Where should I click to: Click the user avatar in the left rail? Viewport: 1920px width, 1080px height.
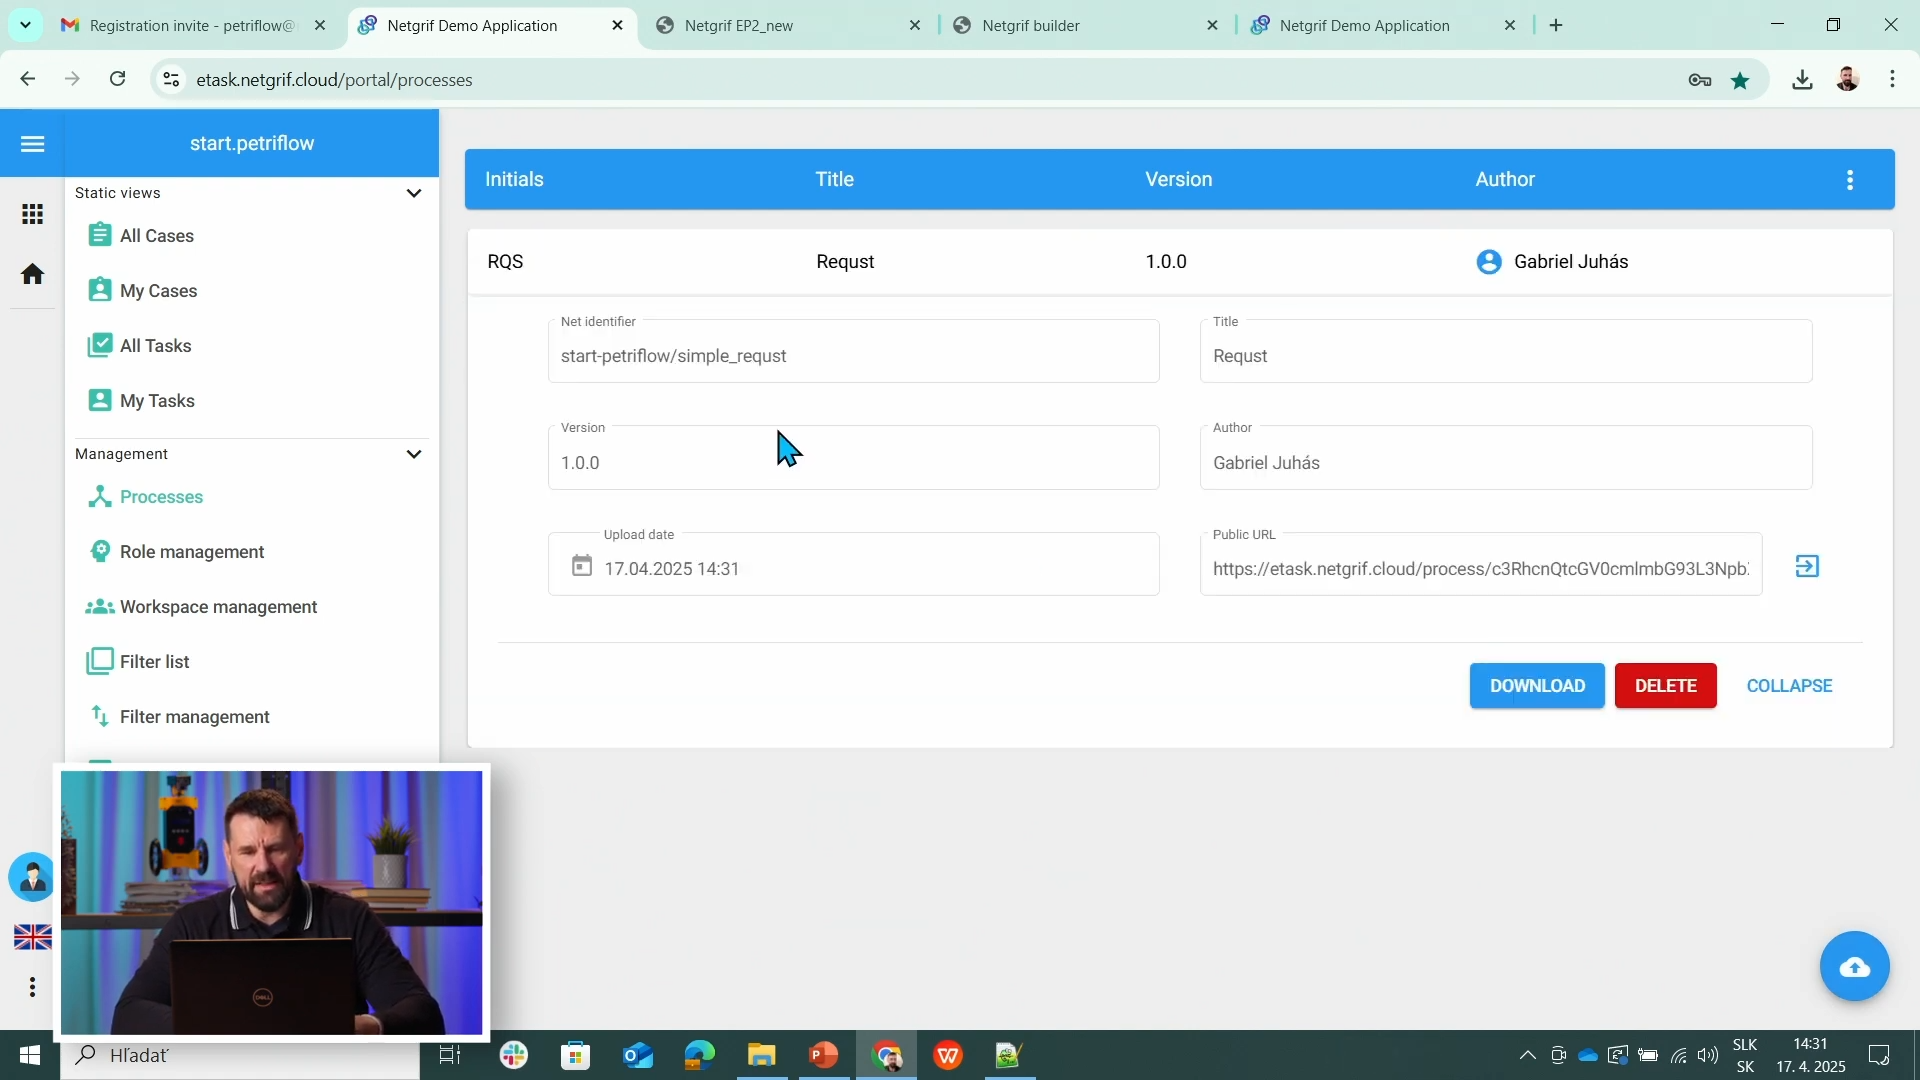(x=32, y=877)
